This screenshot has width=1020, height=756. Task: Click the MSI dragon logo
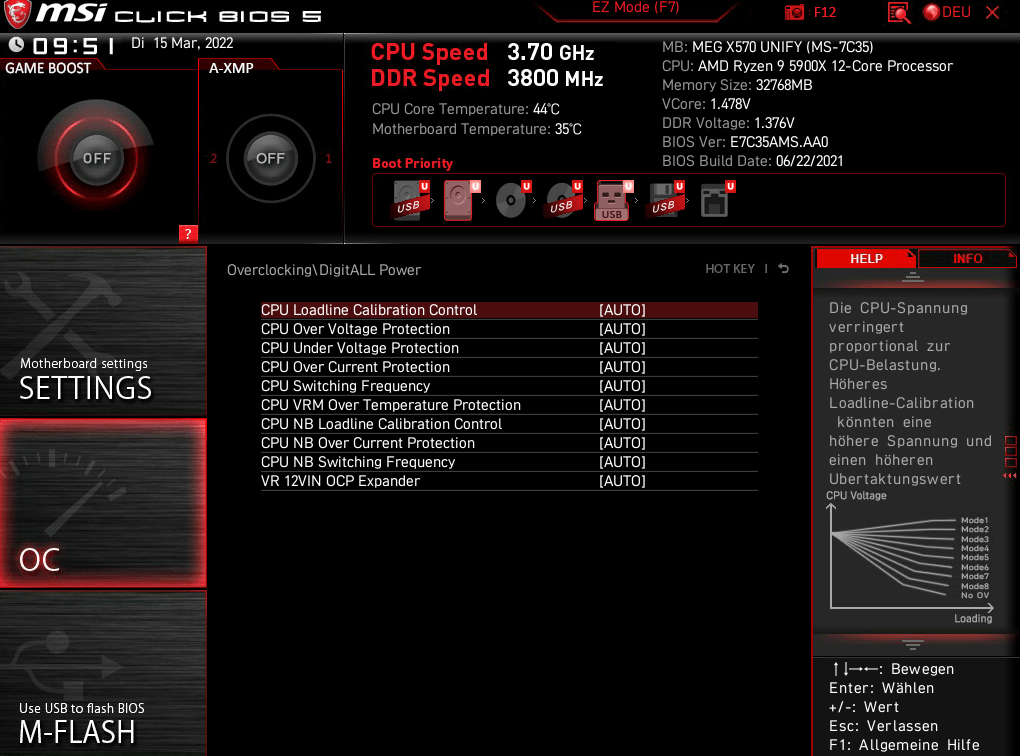click(18, 13)
